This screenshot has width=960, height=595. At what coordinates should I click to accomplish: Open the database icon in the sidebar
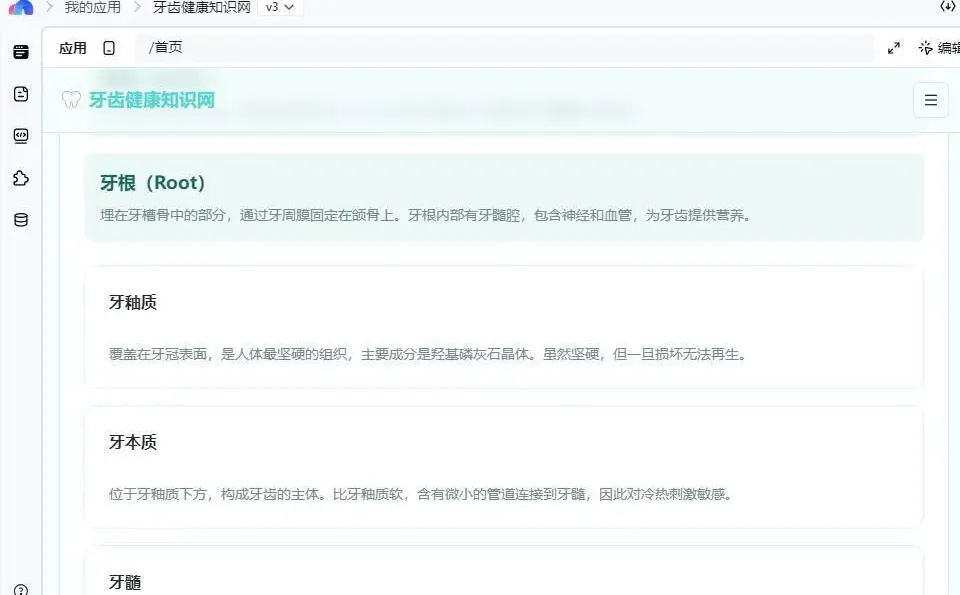tap(20, 220)
